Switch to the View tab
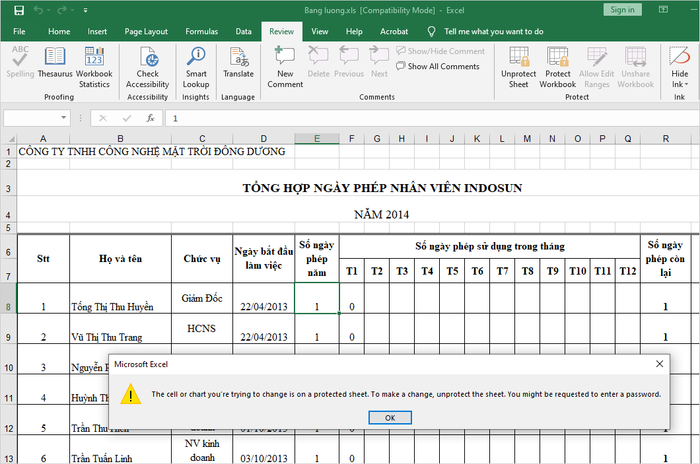 [x=320, y=31]
